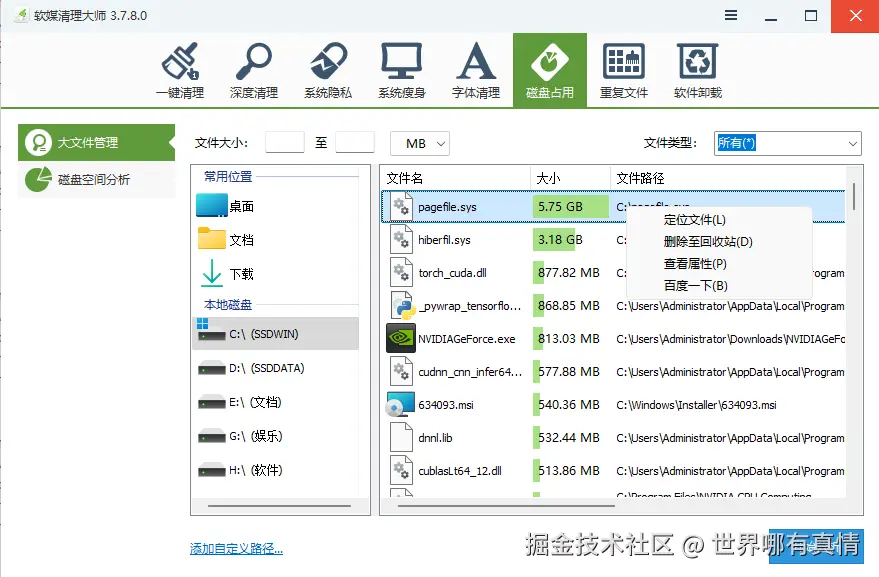Viewport: 879px width, 577px height.
Task: Select the 634093.msi file name
Action: [446, 405]
